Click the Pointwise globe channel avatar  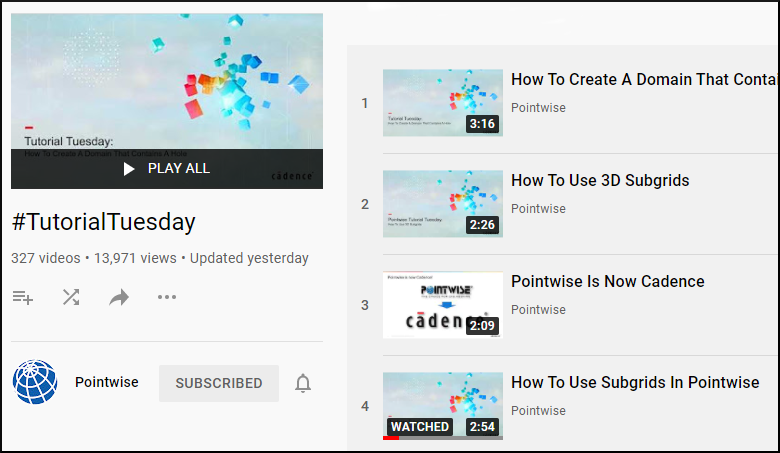click(x=34, y=383)
